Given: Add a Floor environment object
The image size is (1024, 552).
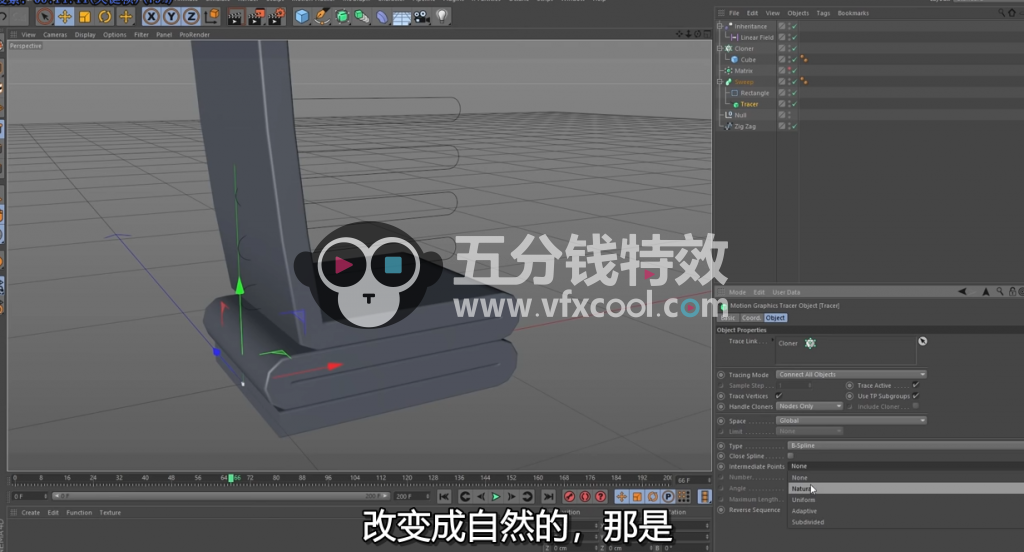Looking at the screenshot, I should pos(402,17).
